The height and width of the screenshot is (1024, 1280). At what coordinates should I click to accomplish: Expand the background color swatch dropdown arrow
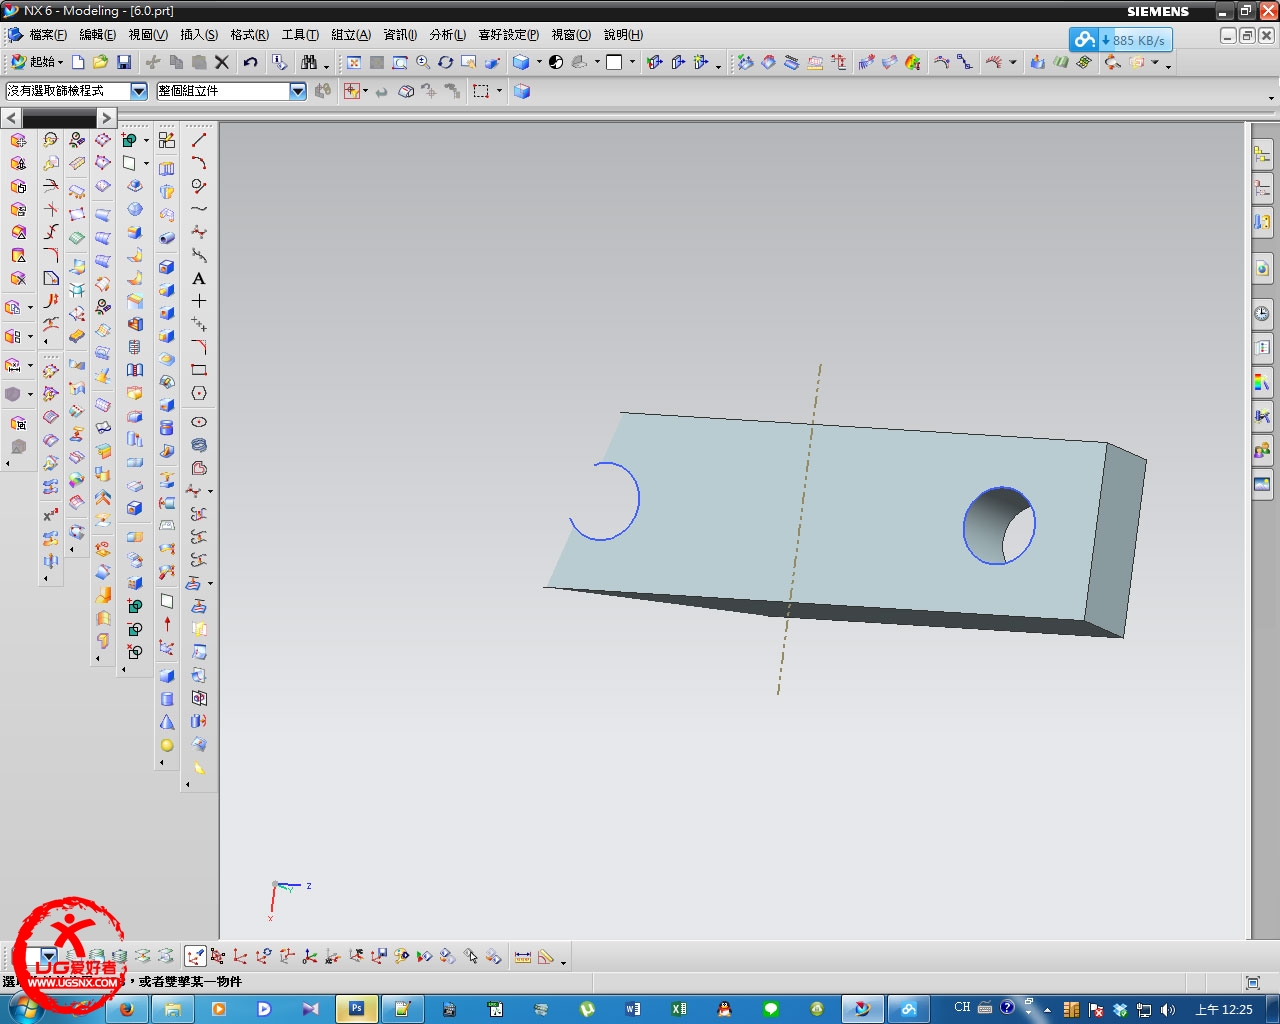pos(632,62)
